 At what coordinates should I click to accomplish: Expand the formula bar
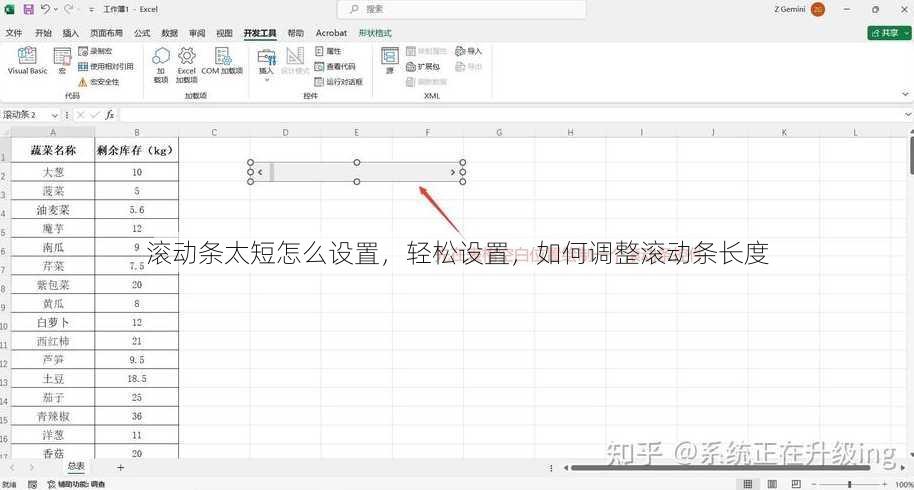(908, 115)
